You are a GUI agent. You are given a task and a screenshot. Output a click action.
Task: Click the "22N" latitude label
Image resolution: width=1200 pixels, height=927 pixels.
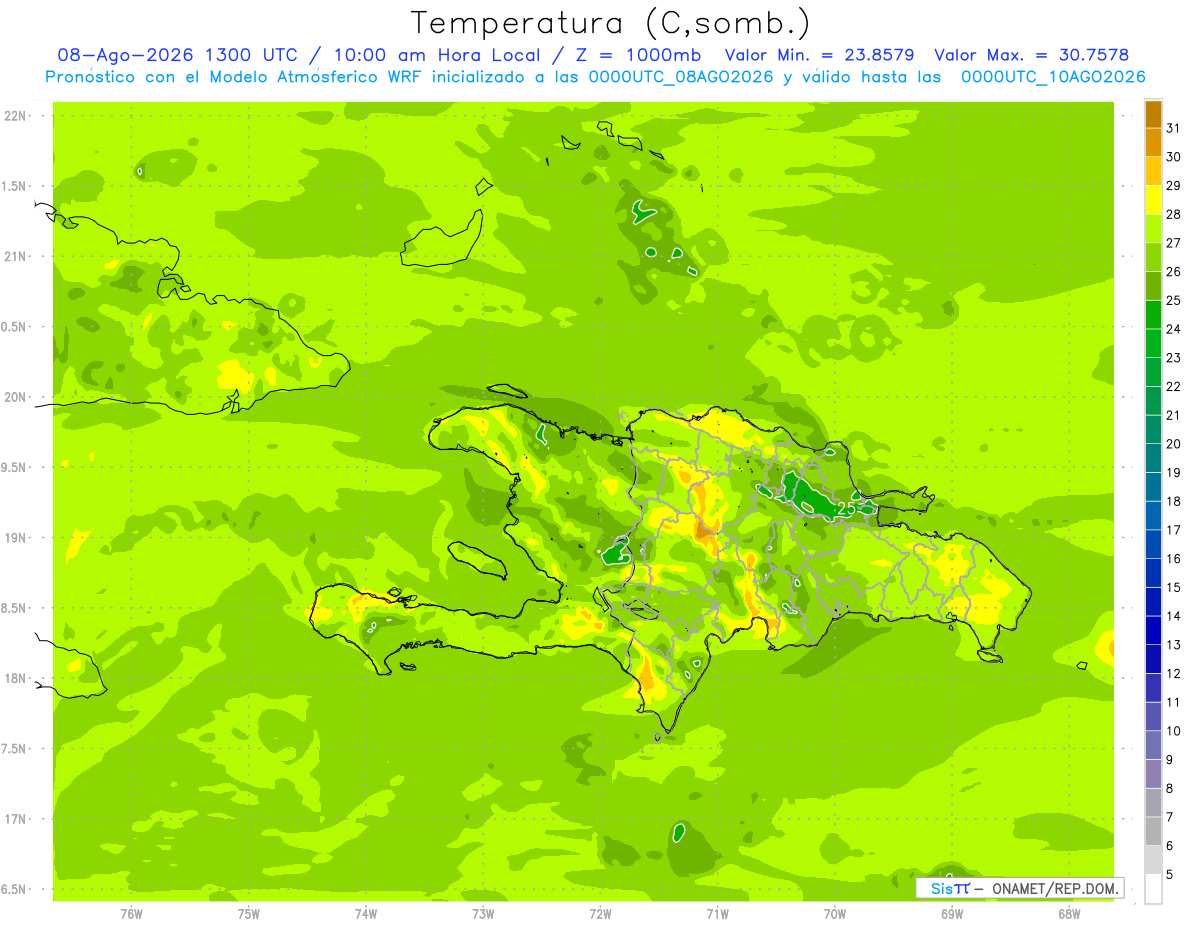click(15, 116)
